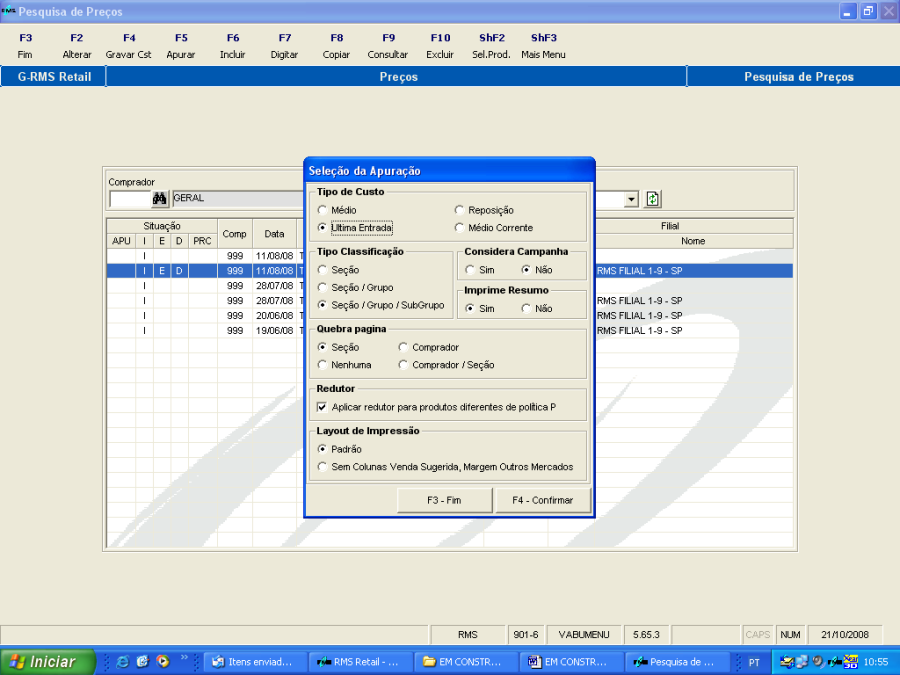Click the Comprador code input field
Image resolution: width=900 pixels, height=675 pixels.
tap(130, 199)
